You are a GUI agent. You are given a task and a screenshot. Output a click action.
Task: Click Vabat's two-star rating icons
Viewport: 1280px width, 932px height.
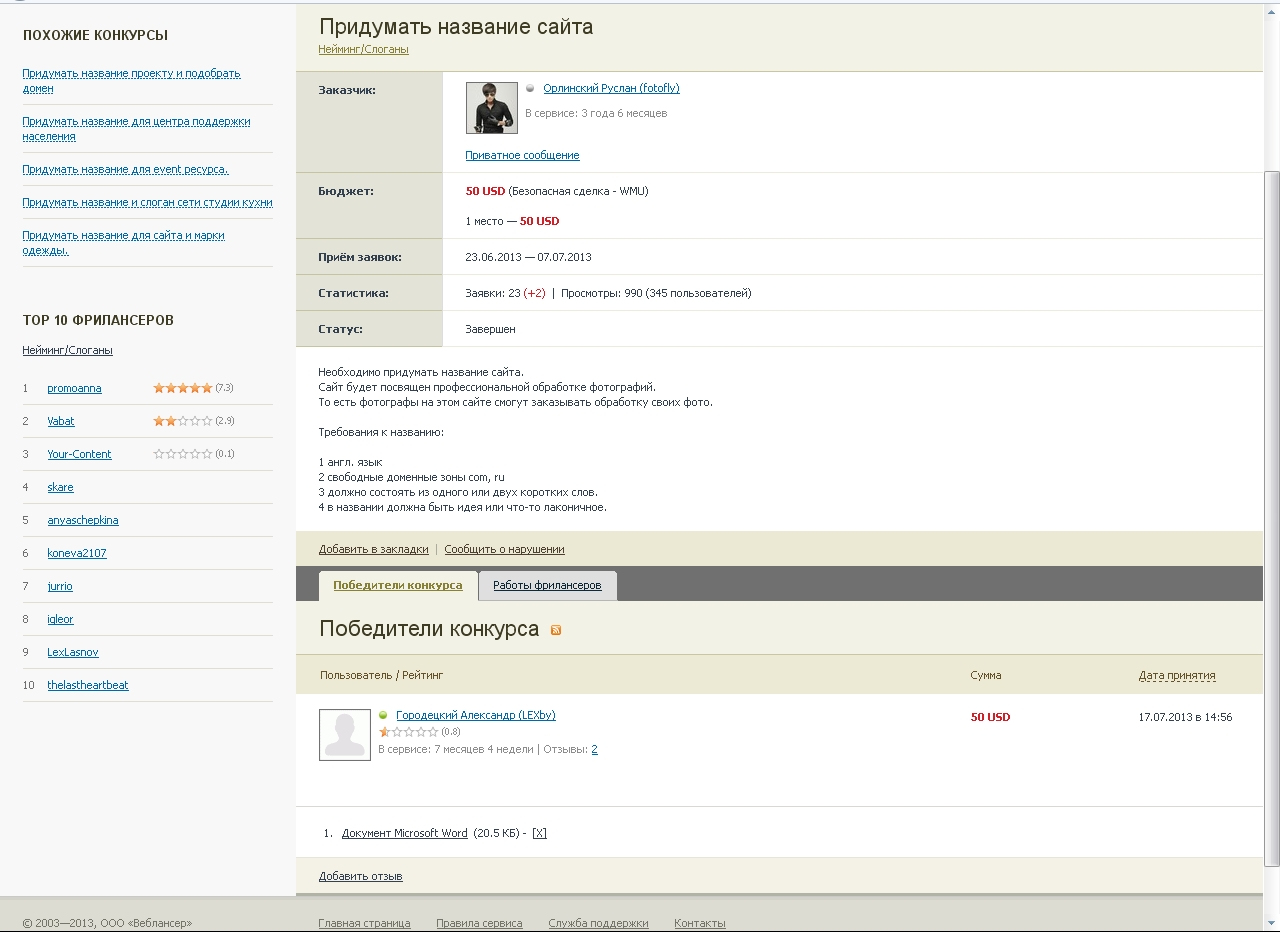[x=183, y=421]
